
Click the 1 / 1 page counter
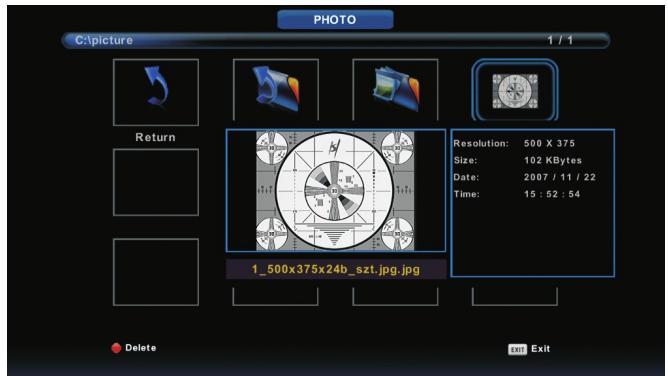[560, 40]
